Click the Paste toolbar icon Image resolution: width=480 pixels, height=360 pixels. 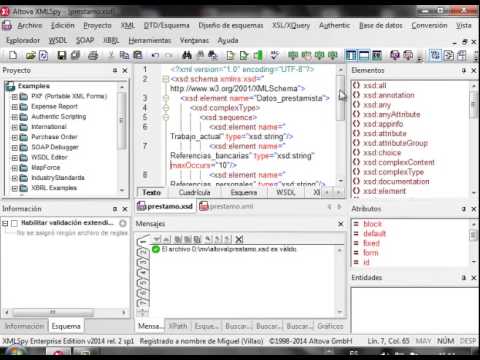(x=138, y=55)
